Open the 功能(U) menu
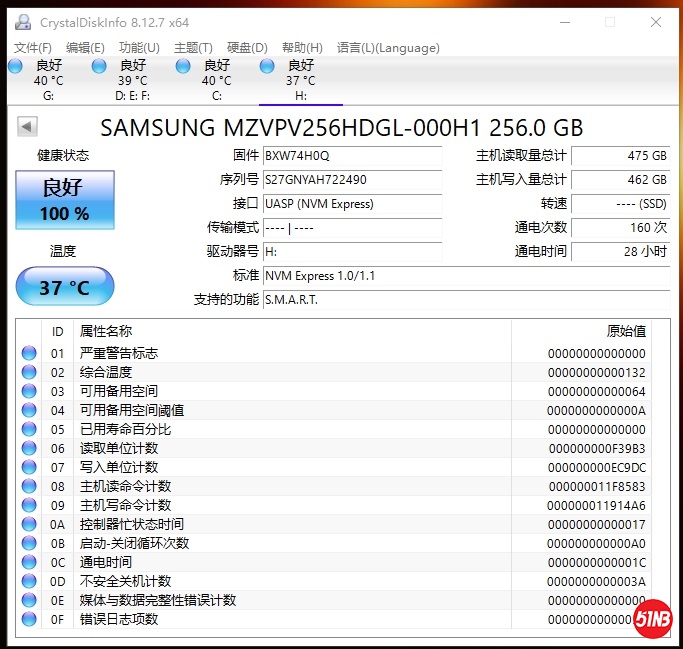The height and width of the screenshot is (649, 683). point(138,47)
